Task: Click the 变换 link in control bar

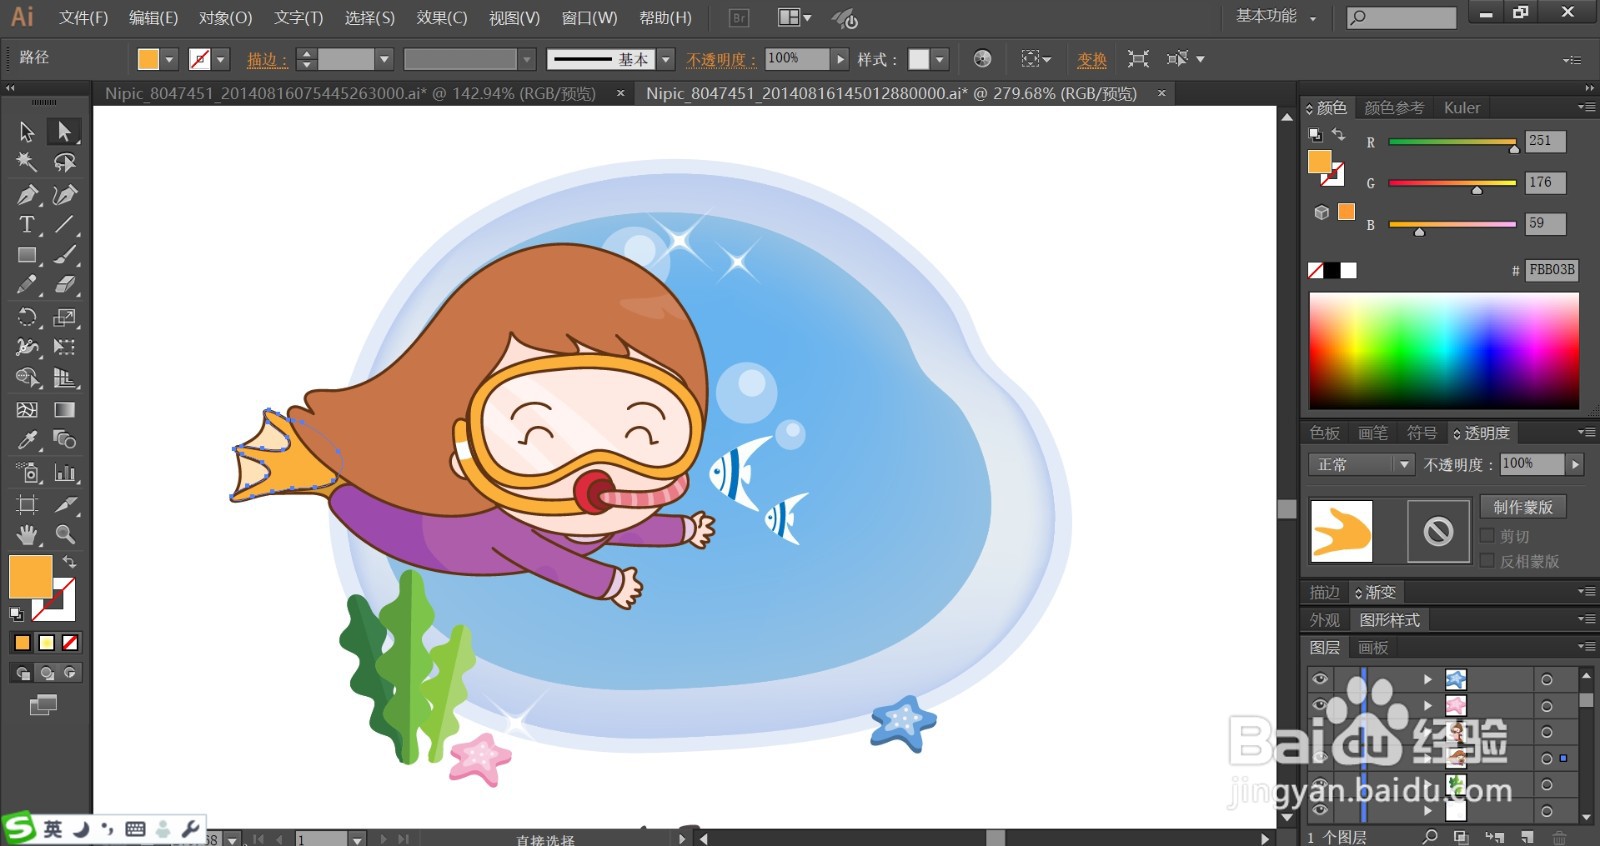Action: 1091,60
